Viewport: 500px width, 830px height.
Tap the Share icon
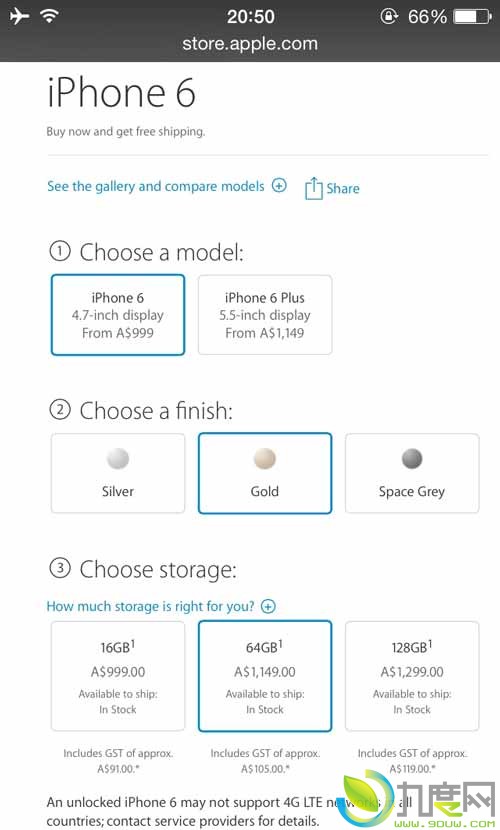[313, 188]
